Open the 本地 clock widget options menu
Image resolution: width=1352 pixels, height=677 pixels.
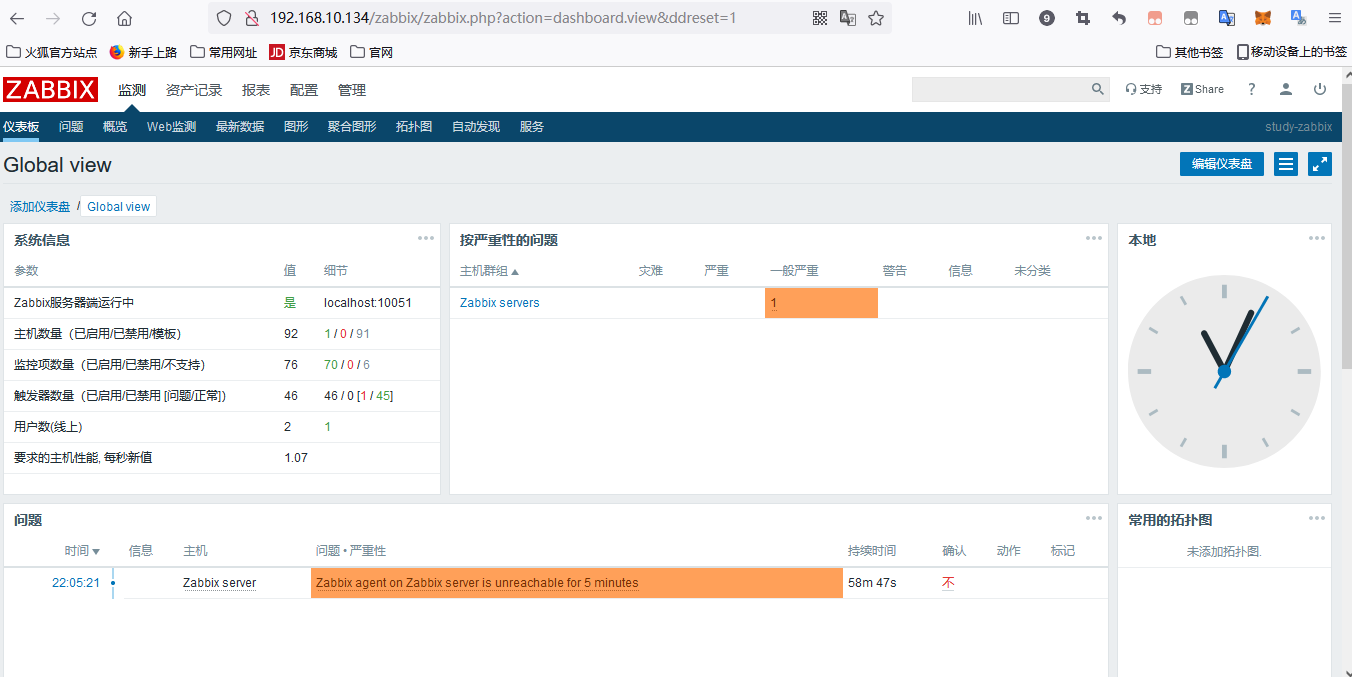click(1317, 238)
